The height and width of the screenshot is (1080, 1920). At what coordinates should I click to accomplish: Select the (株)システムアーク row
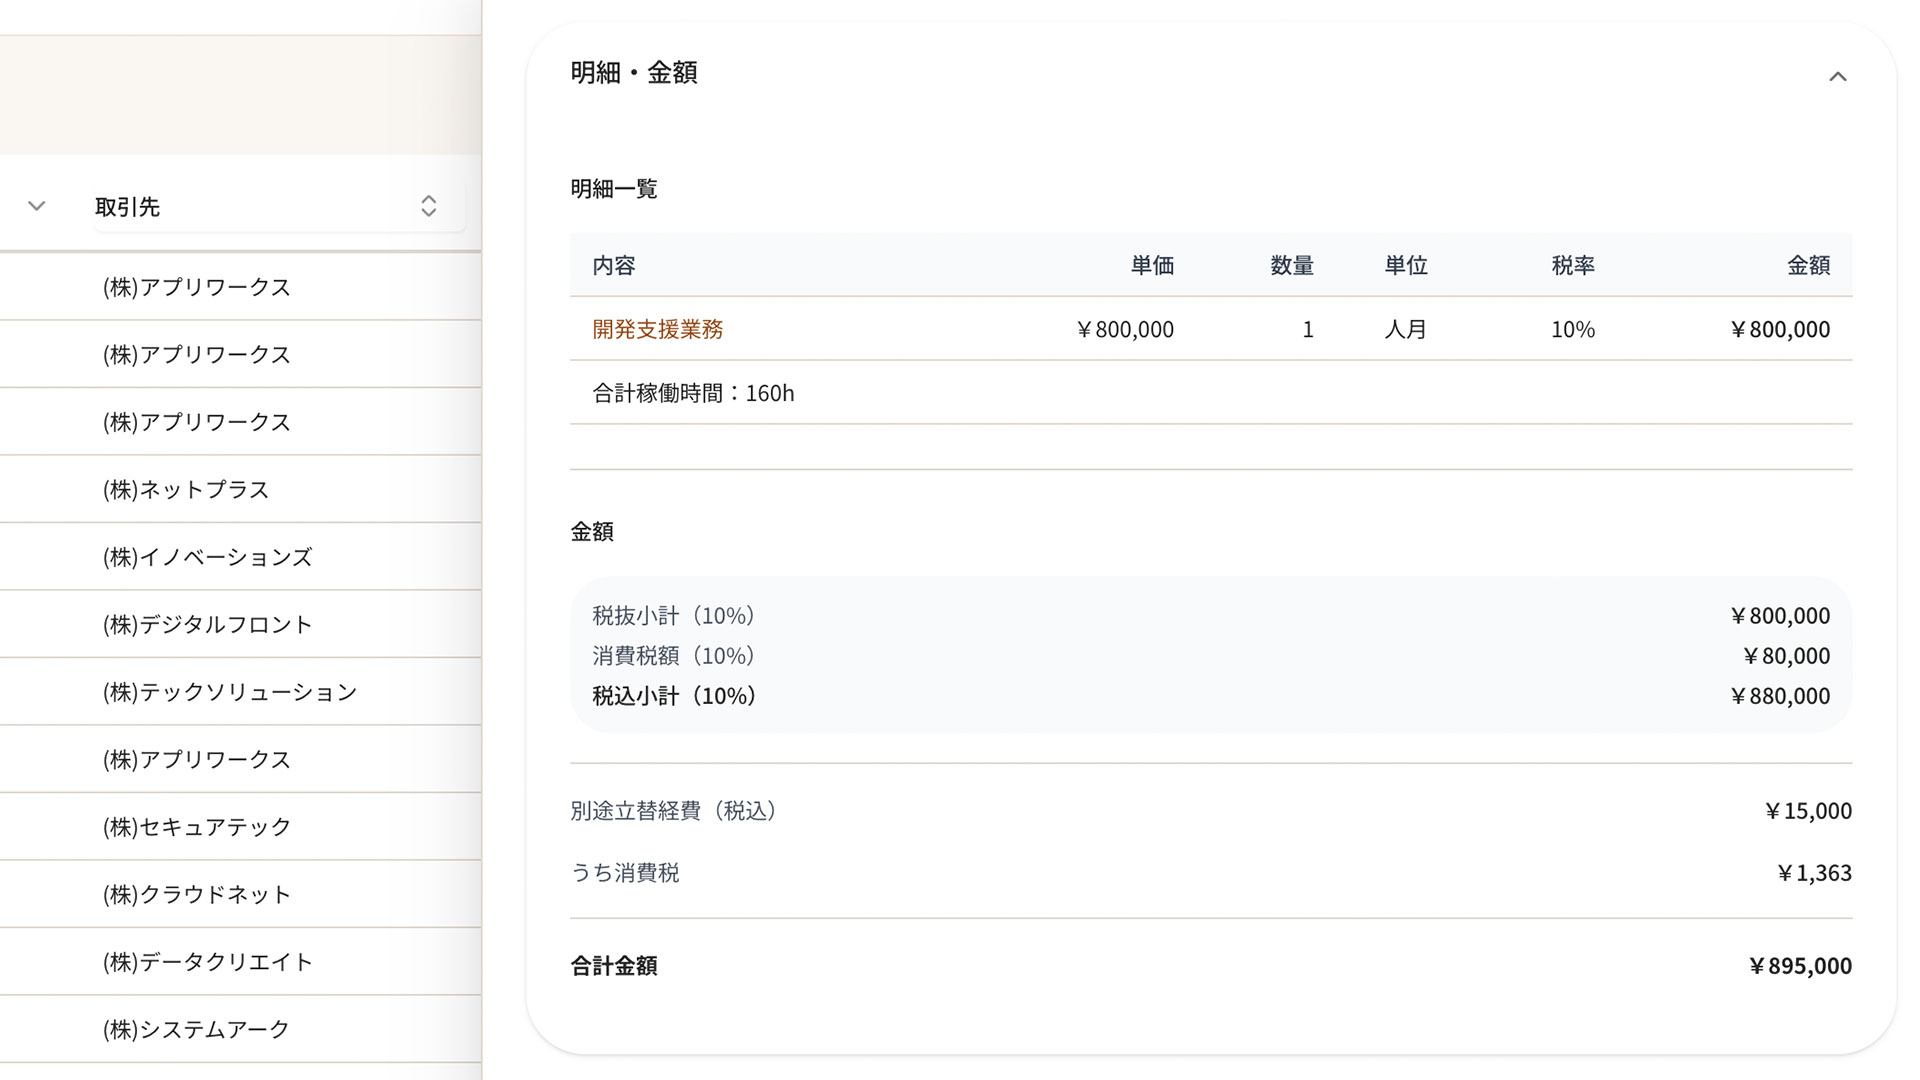pos(196,1029)
